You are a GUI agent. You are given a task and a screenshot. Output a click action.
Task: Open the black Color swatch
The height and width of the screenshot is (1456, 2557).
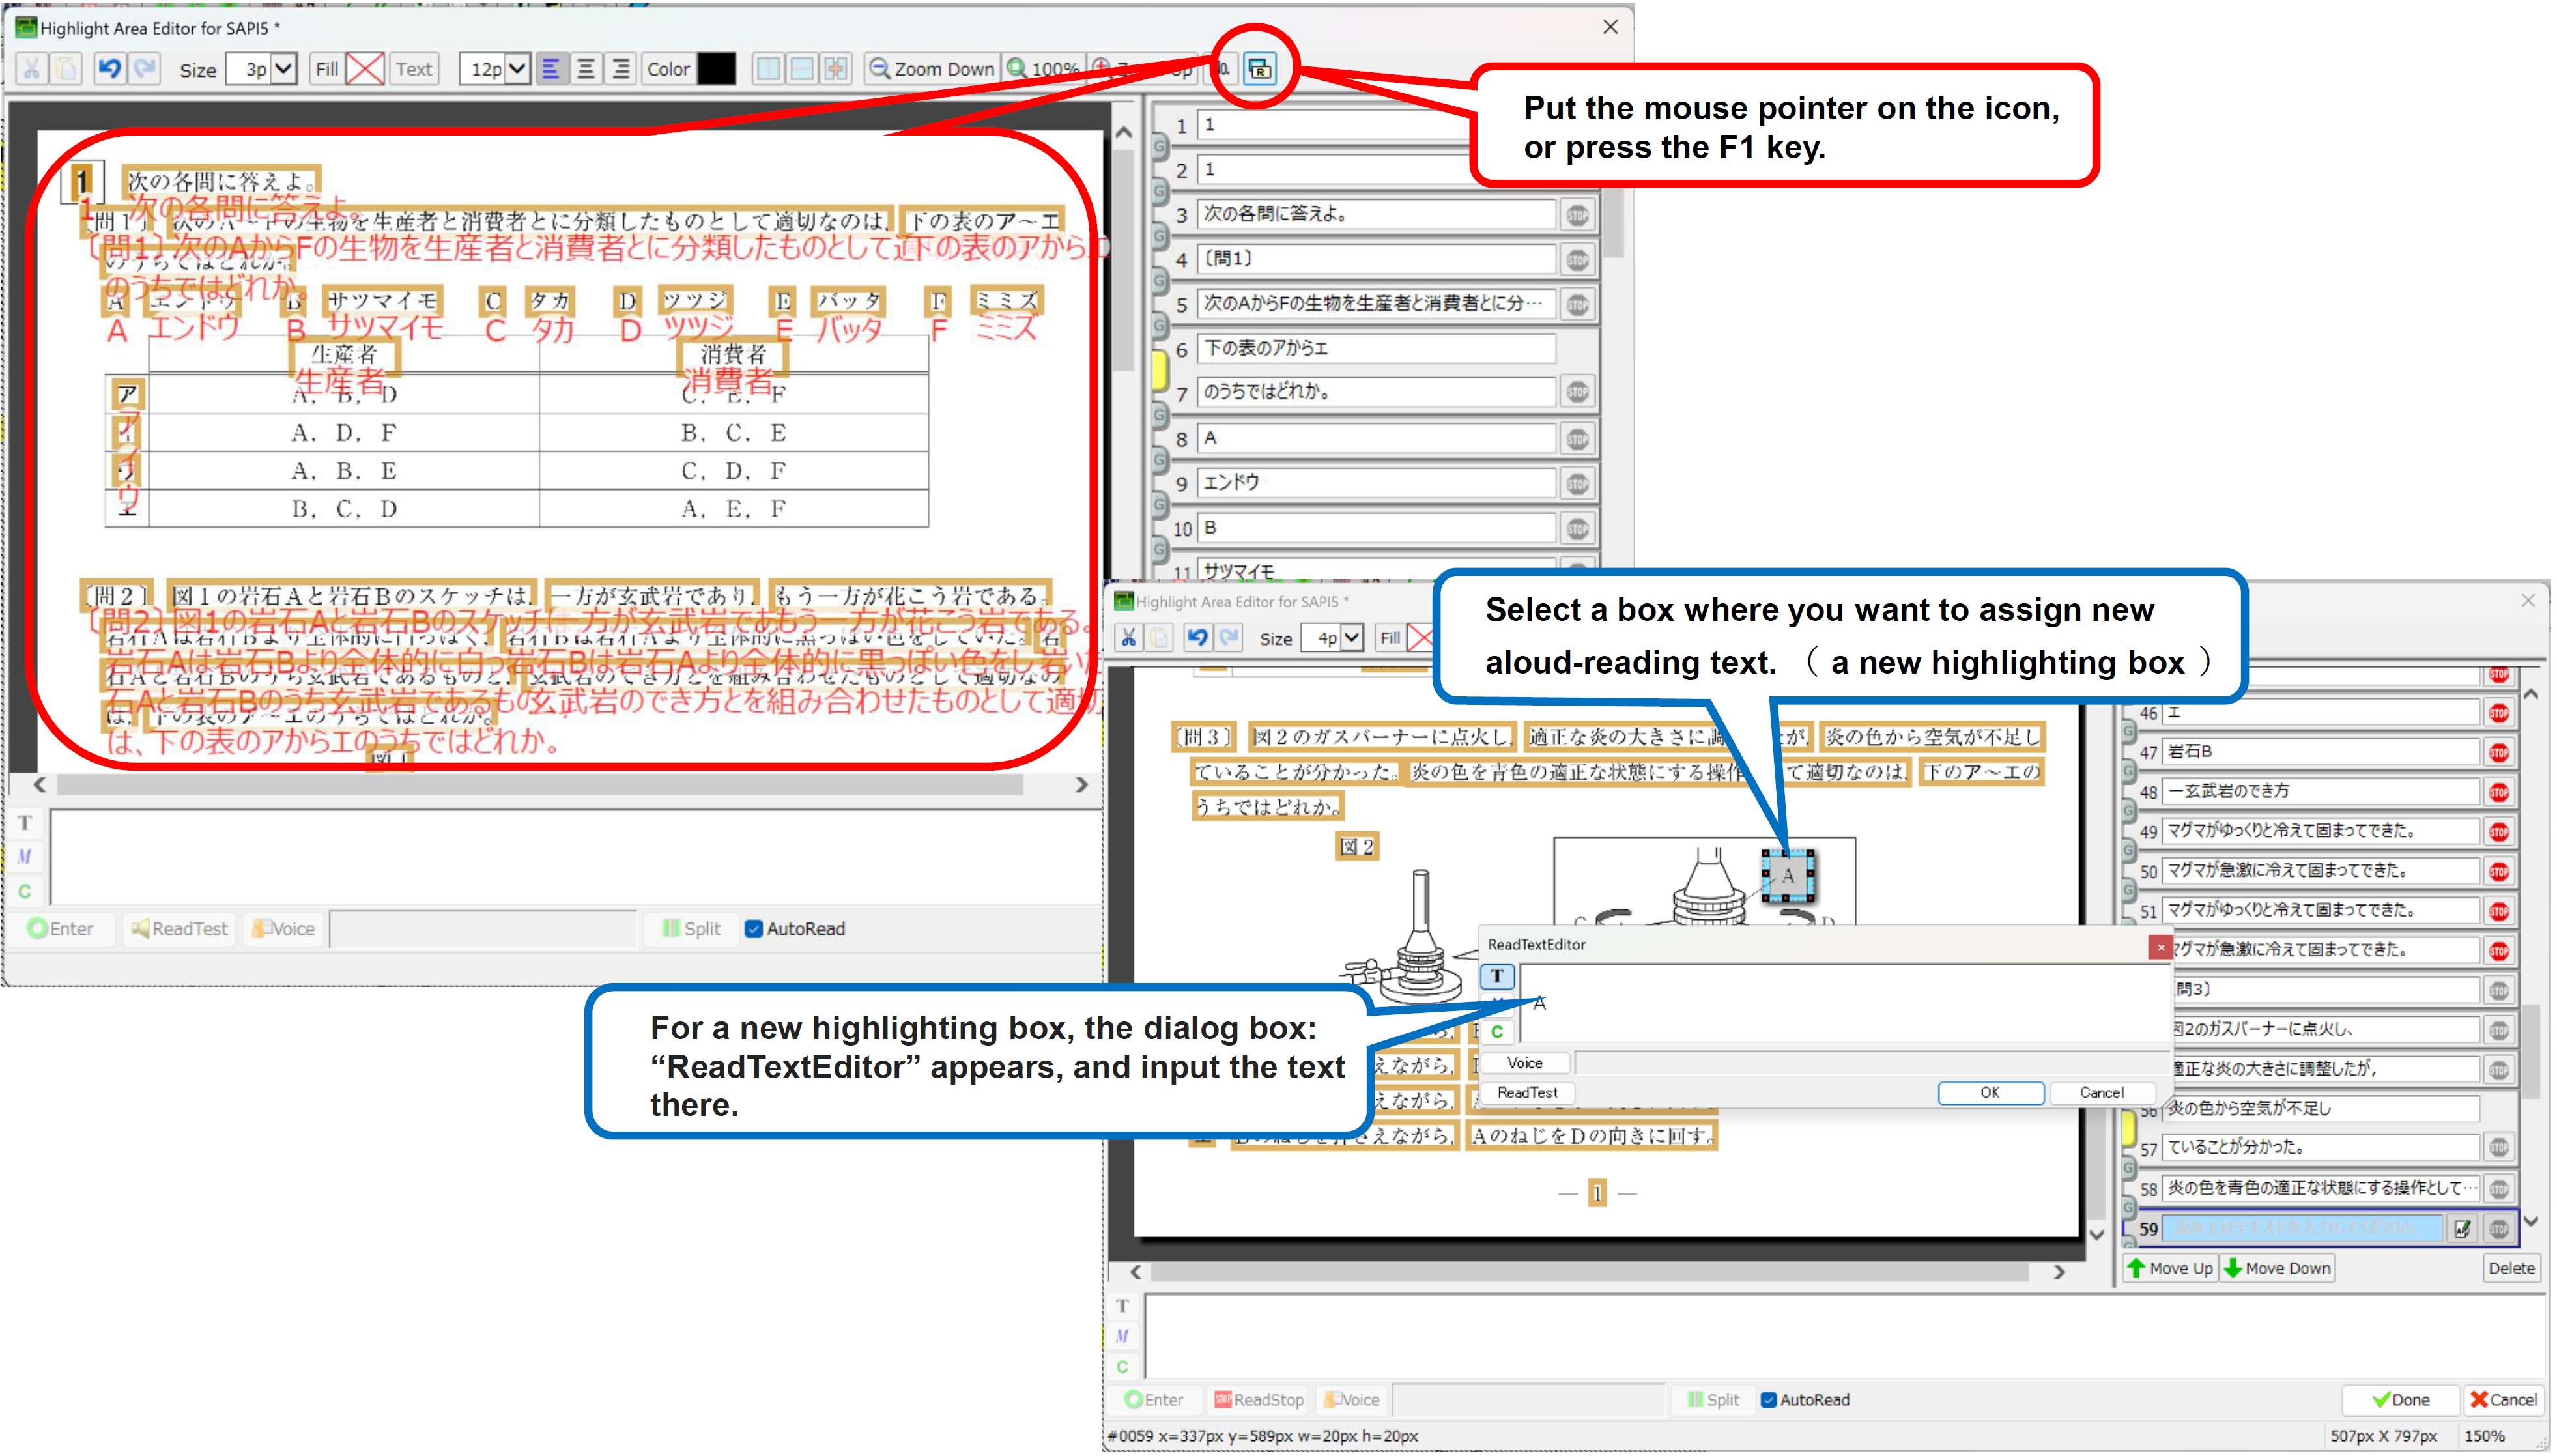[x=716, y=69]
